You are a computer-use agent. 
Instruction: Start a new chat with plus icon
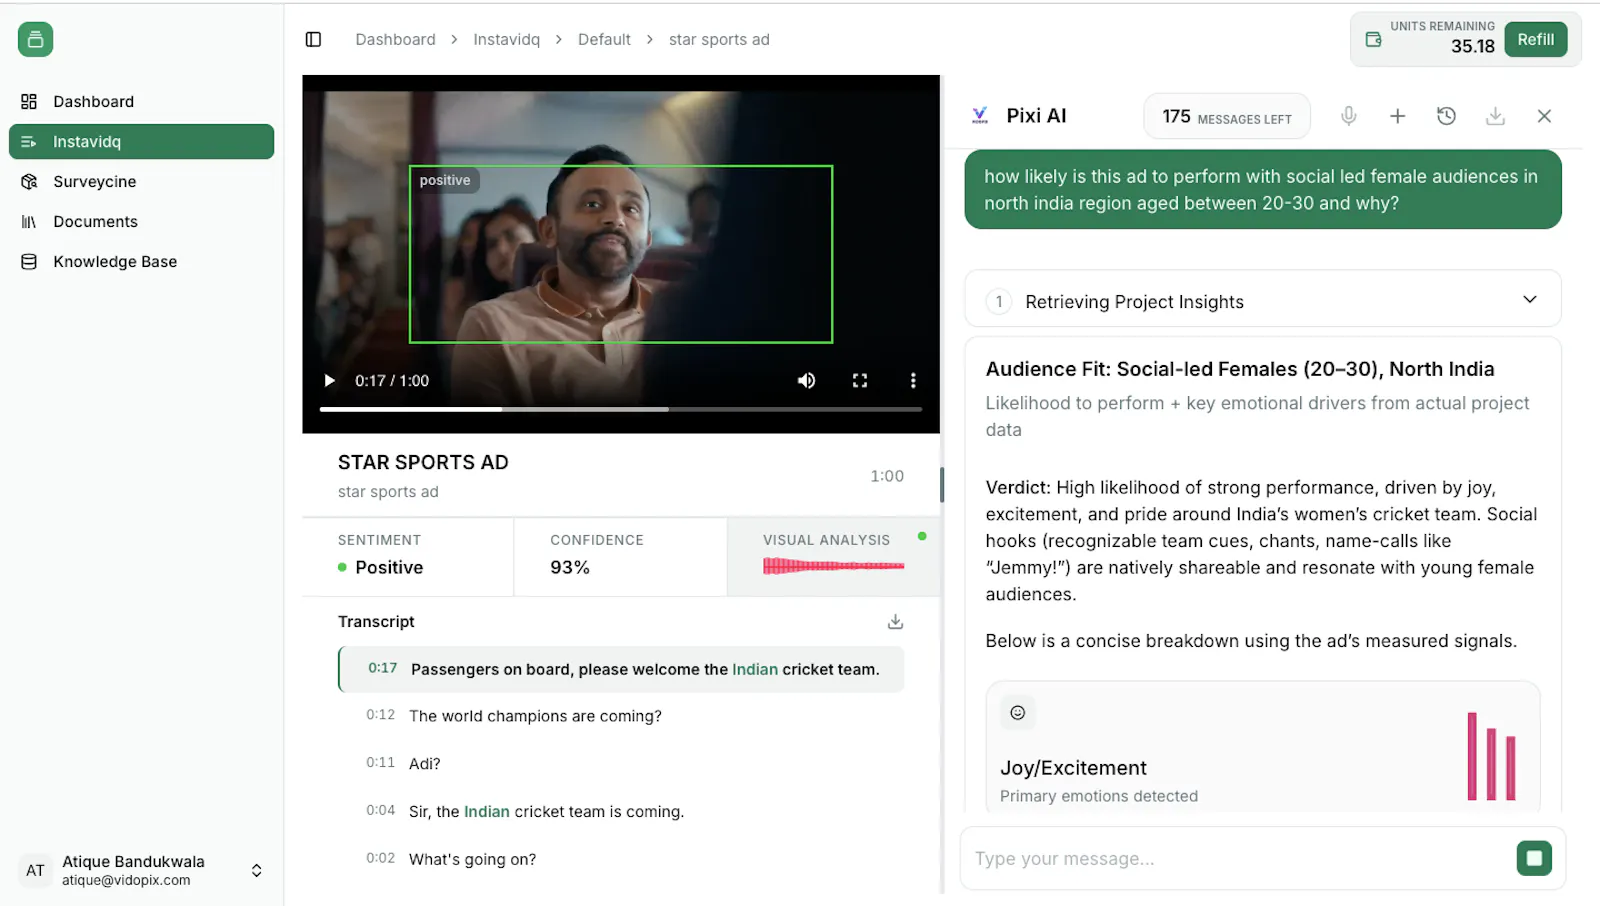click(x=1397, y=116)
